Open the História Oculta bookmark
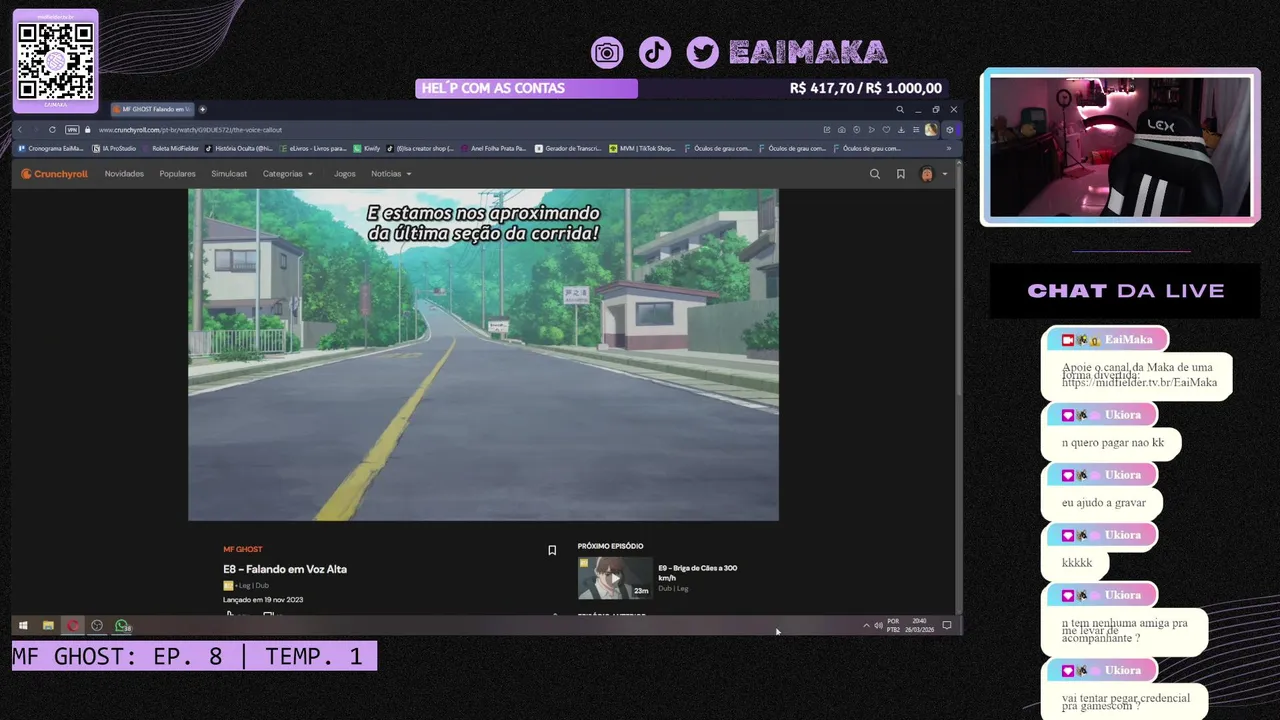 [239, 148]
